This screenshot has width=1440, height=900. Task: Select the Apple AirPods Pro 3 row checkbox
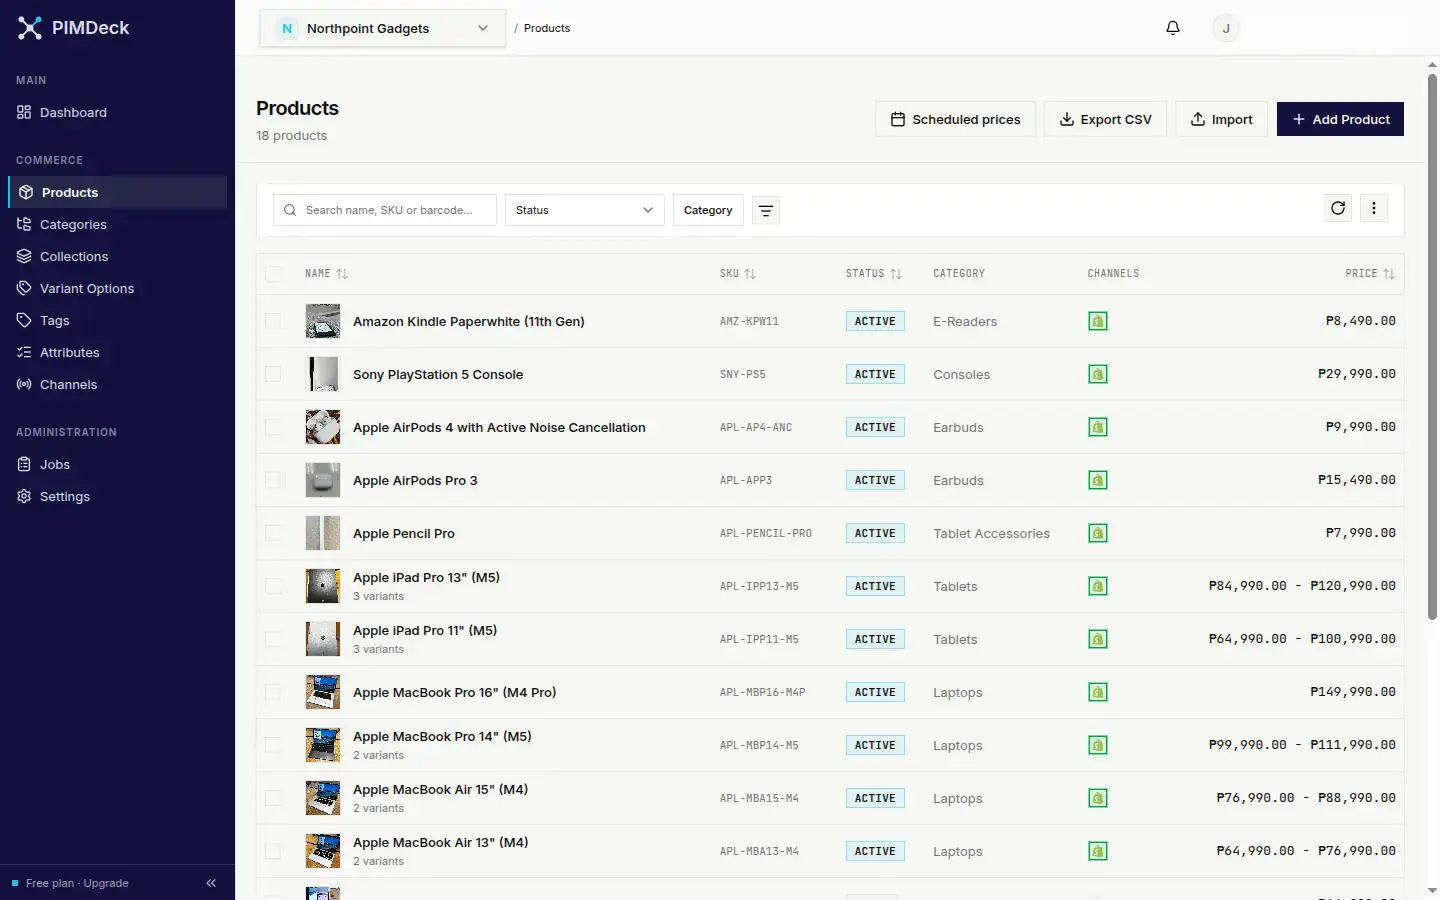(273, 480)
